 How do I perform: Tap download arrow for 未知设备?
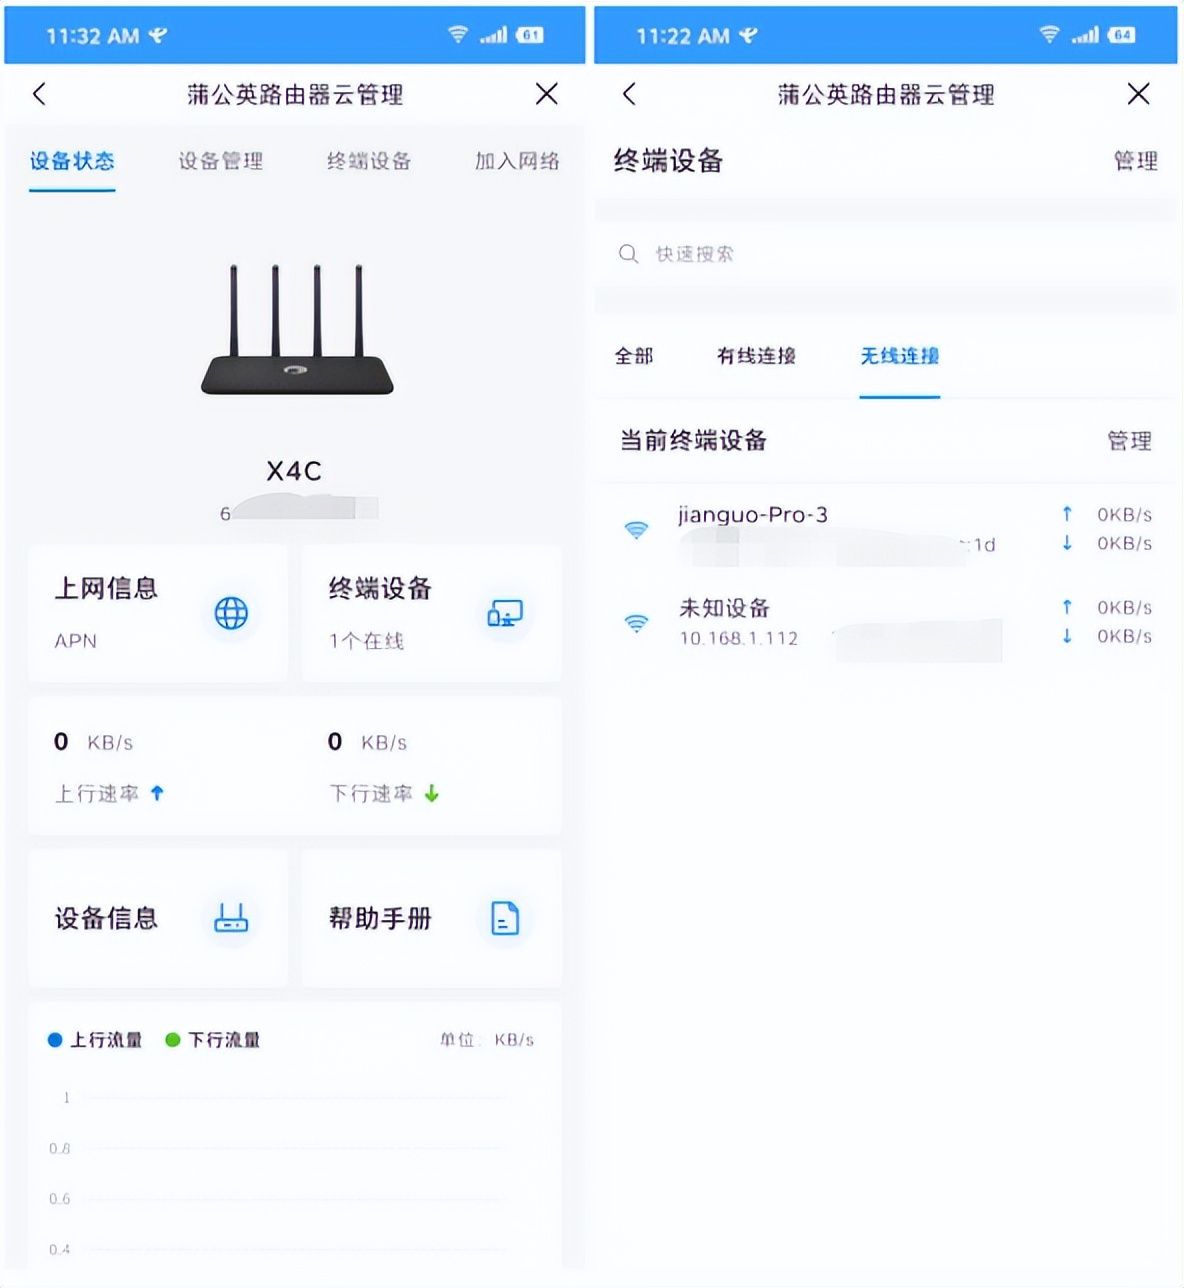1067,636
